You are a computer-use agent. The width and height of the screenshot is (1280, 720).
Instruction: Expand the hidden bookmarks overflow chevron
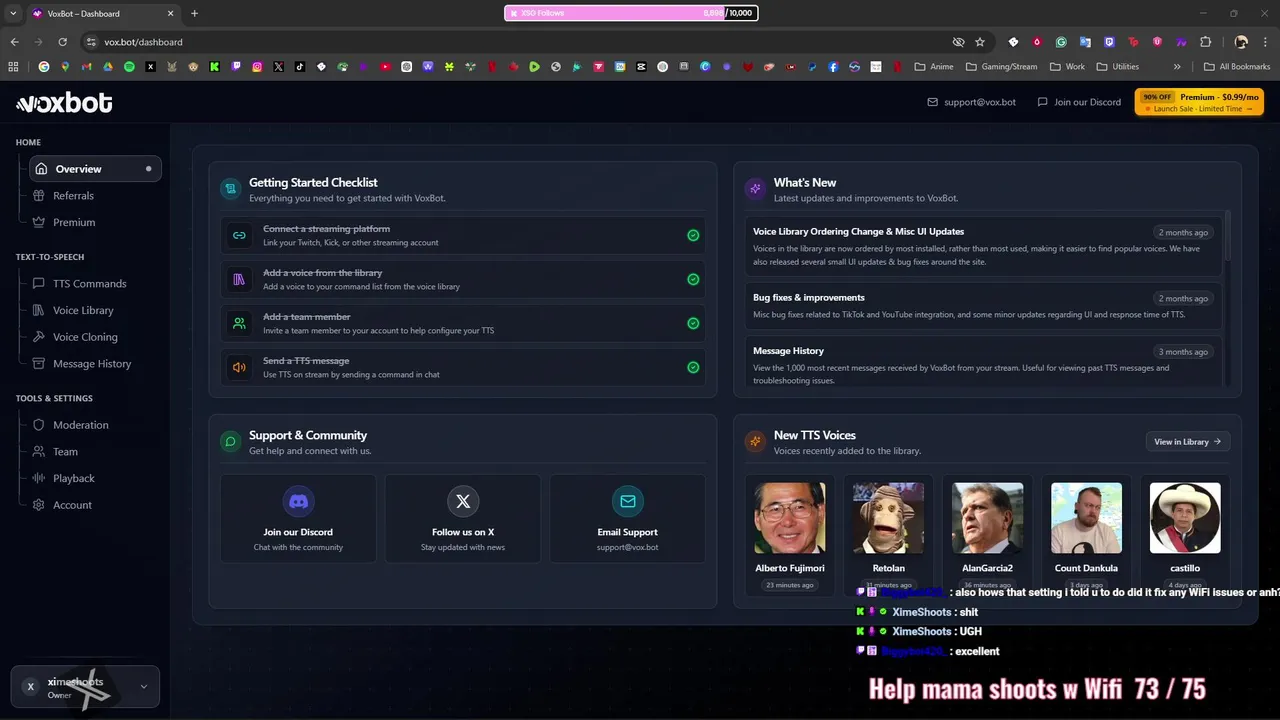pos(1177,67)
